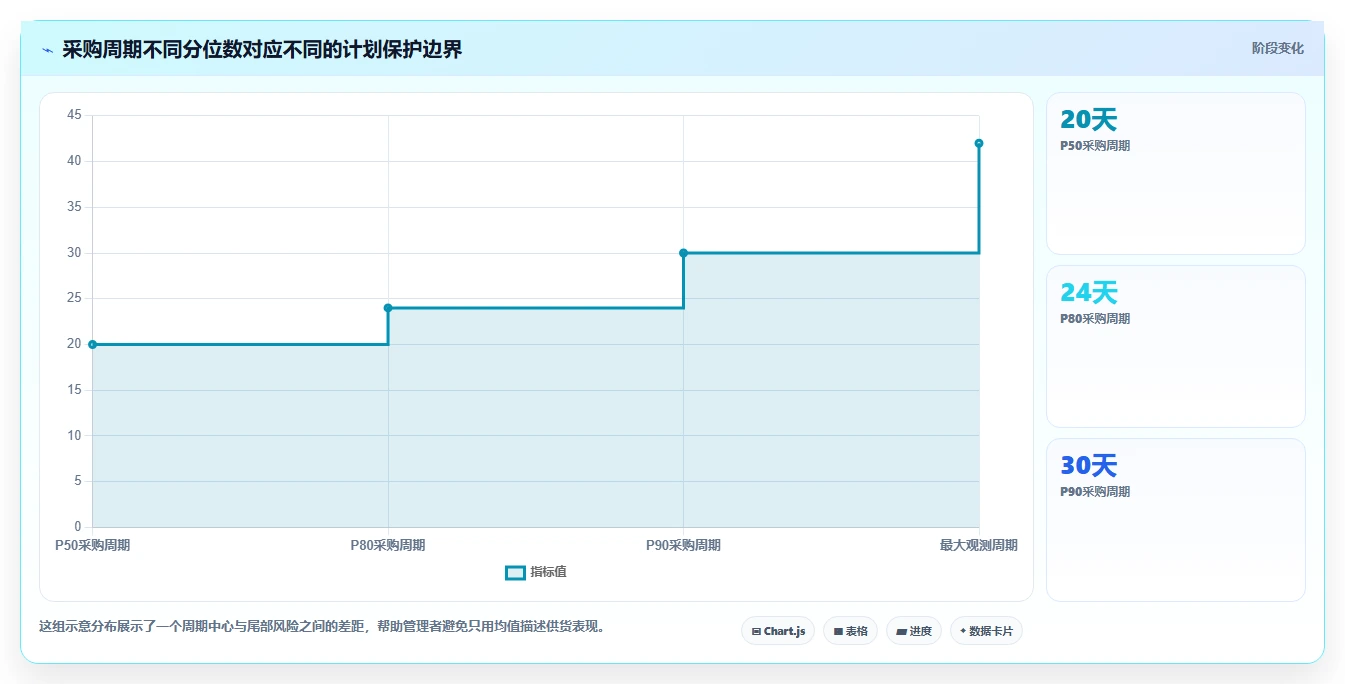This screenshot has width=1345, height=684.
Task: Toggle the 指标值 legend swatch
Action: click(515, 572)
